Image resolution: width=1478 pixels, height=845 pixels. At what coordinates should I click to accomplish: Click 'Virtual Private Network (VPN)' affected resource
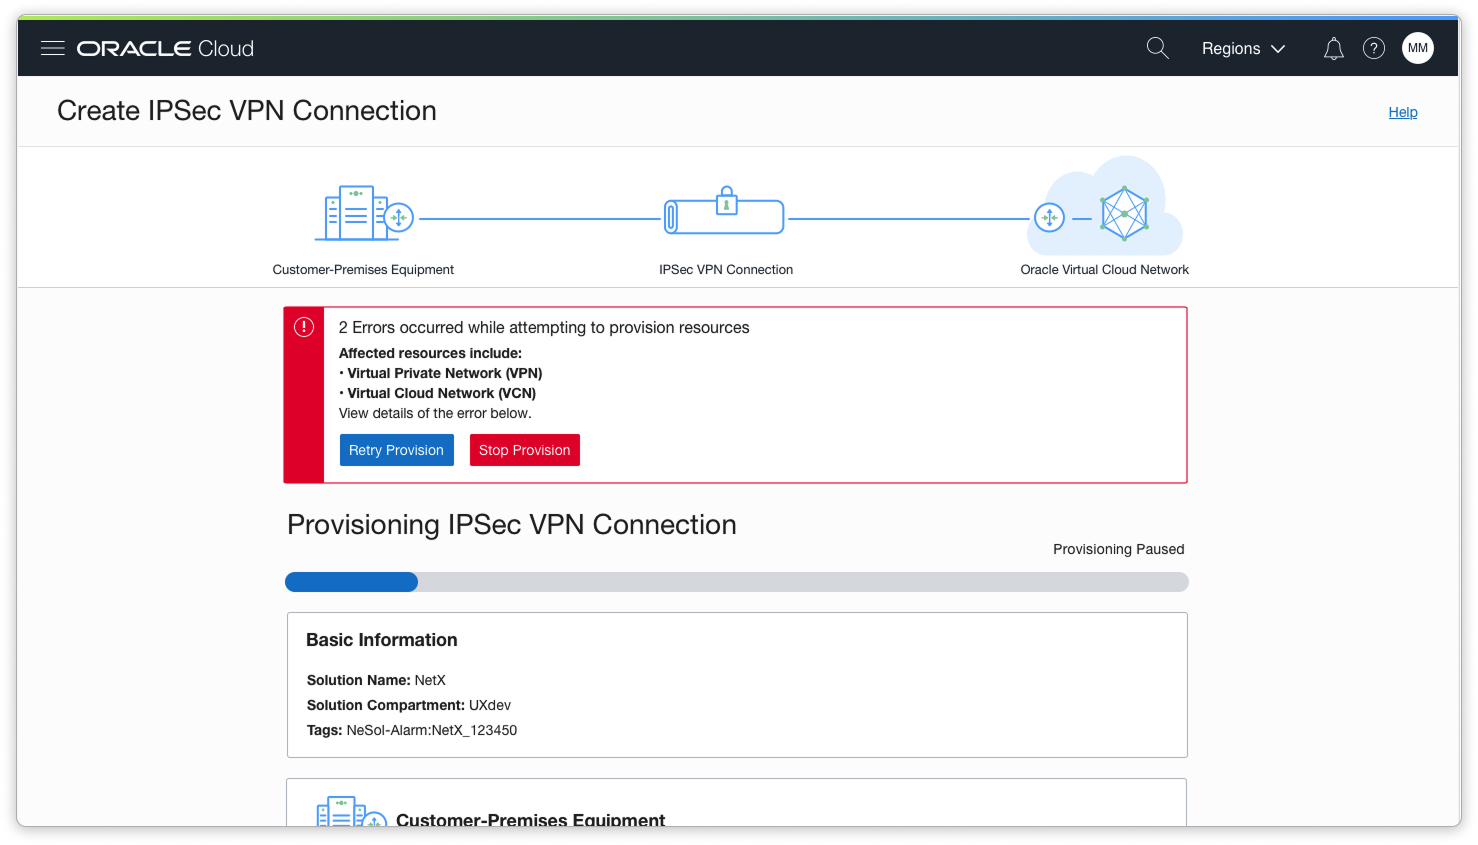pos(445,373)
